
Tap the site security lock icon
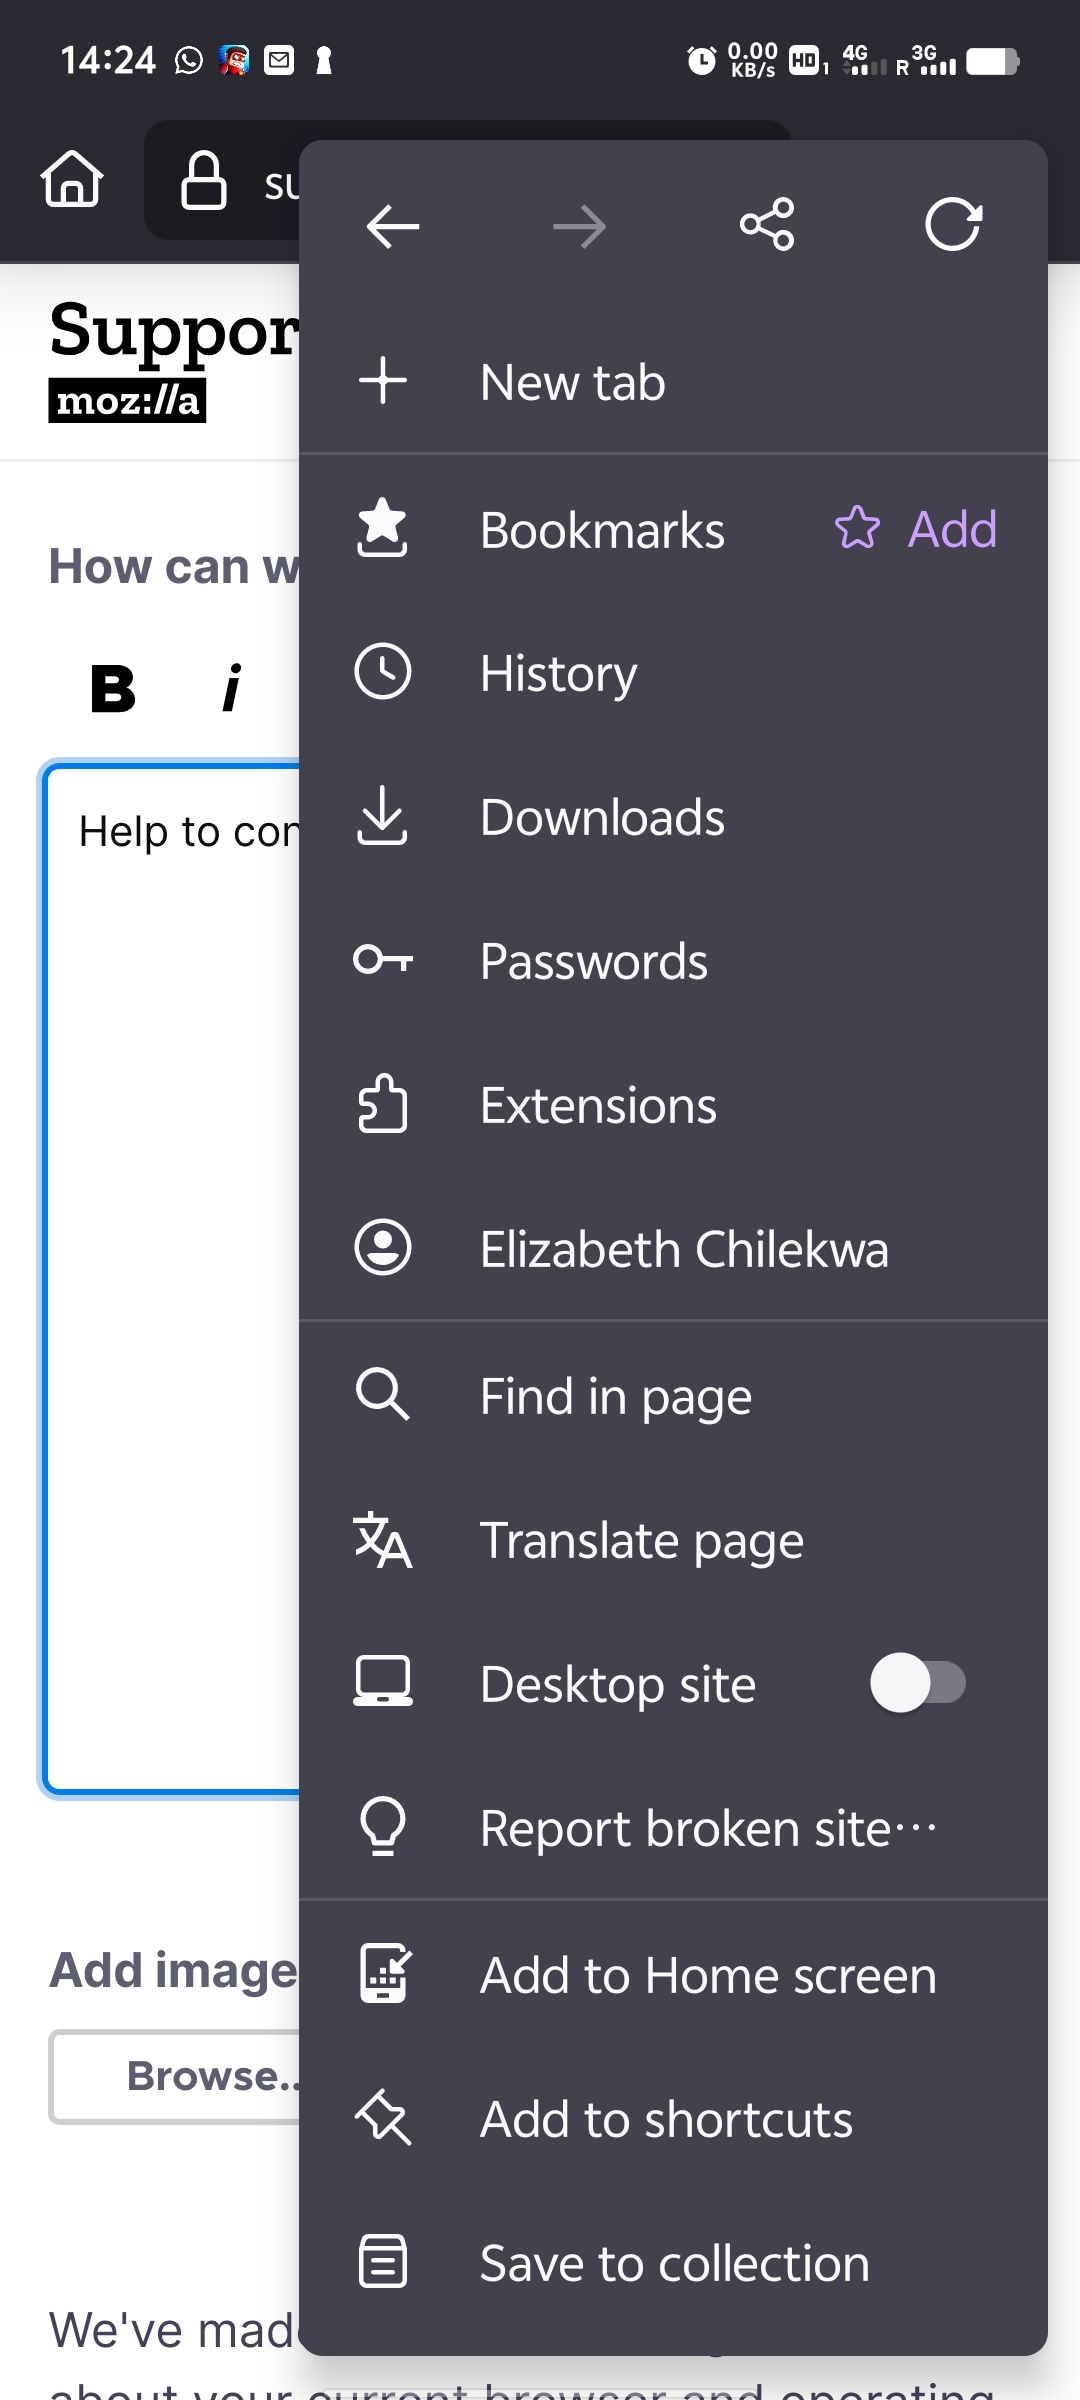tap(203, 180)
